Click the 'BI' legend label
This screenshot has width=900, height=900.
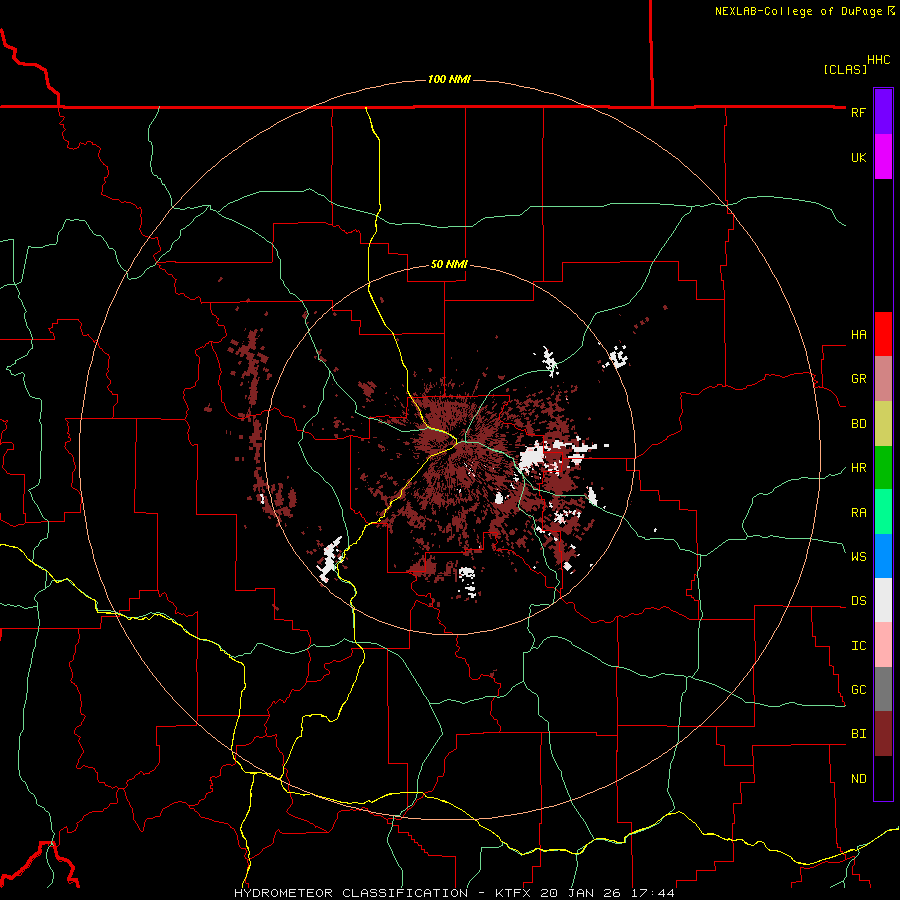tap(858, 734)
